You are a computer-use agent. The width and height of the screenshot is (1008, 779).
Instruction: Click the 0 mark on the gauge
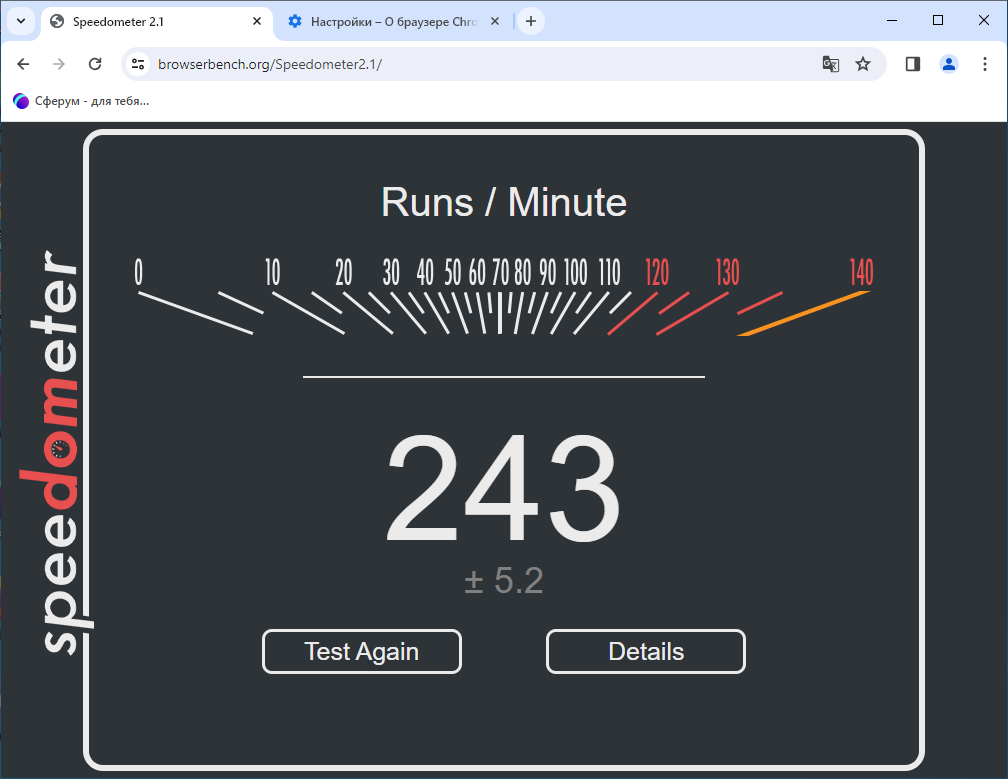coord(138,273)
